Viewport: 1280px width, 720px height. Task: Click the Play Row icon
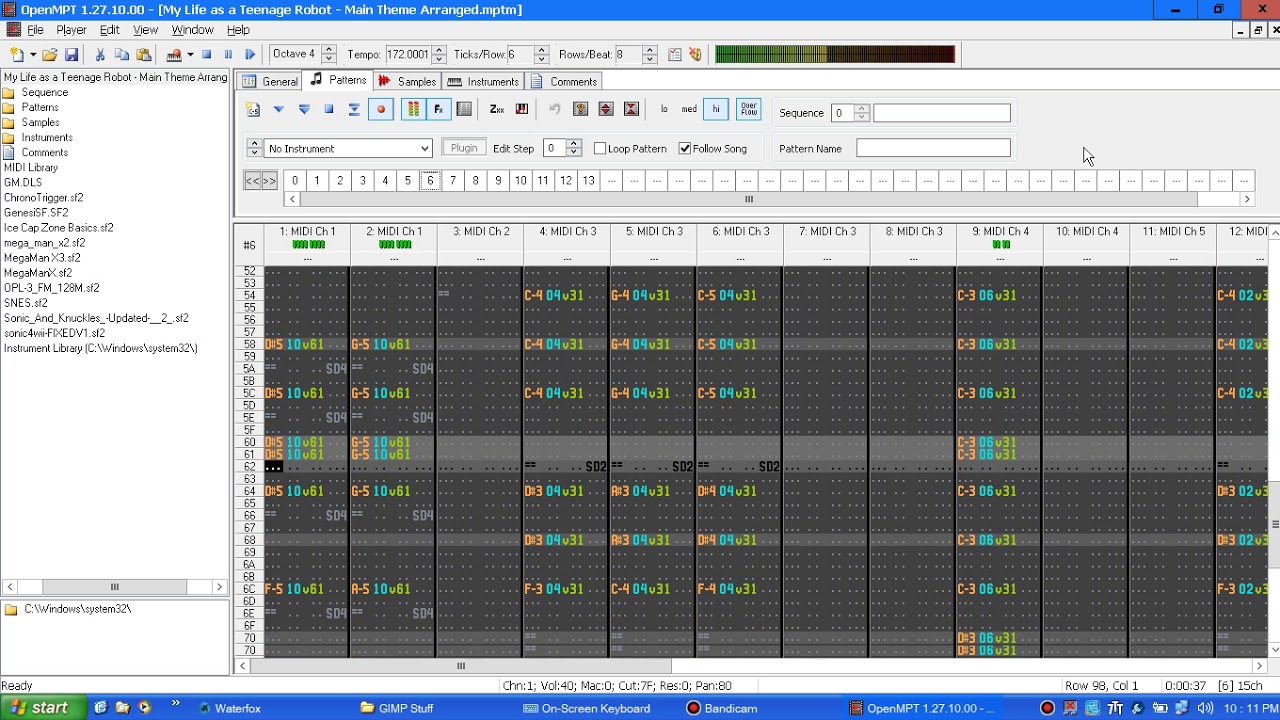coord(354,110)
